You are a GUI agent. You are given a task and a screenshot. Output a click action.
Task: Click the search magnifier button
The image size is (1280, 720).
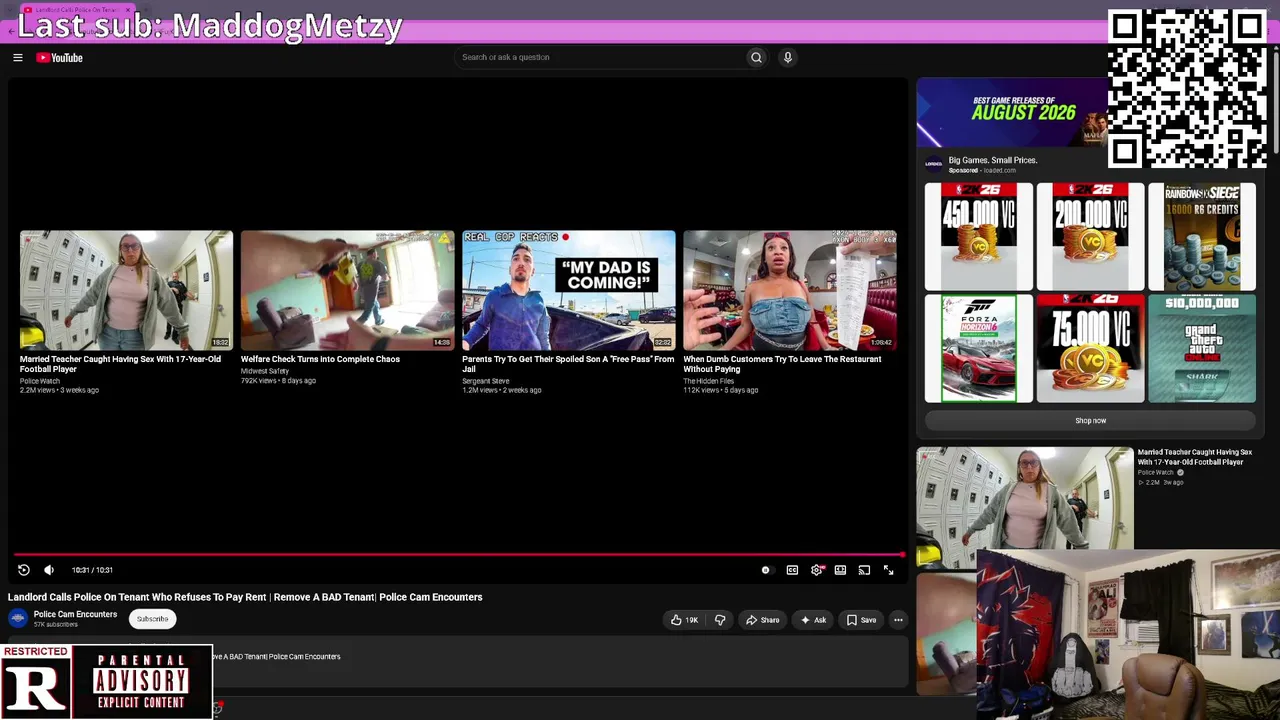756,58
